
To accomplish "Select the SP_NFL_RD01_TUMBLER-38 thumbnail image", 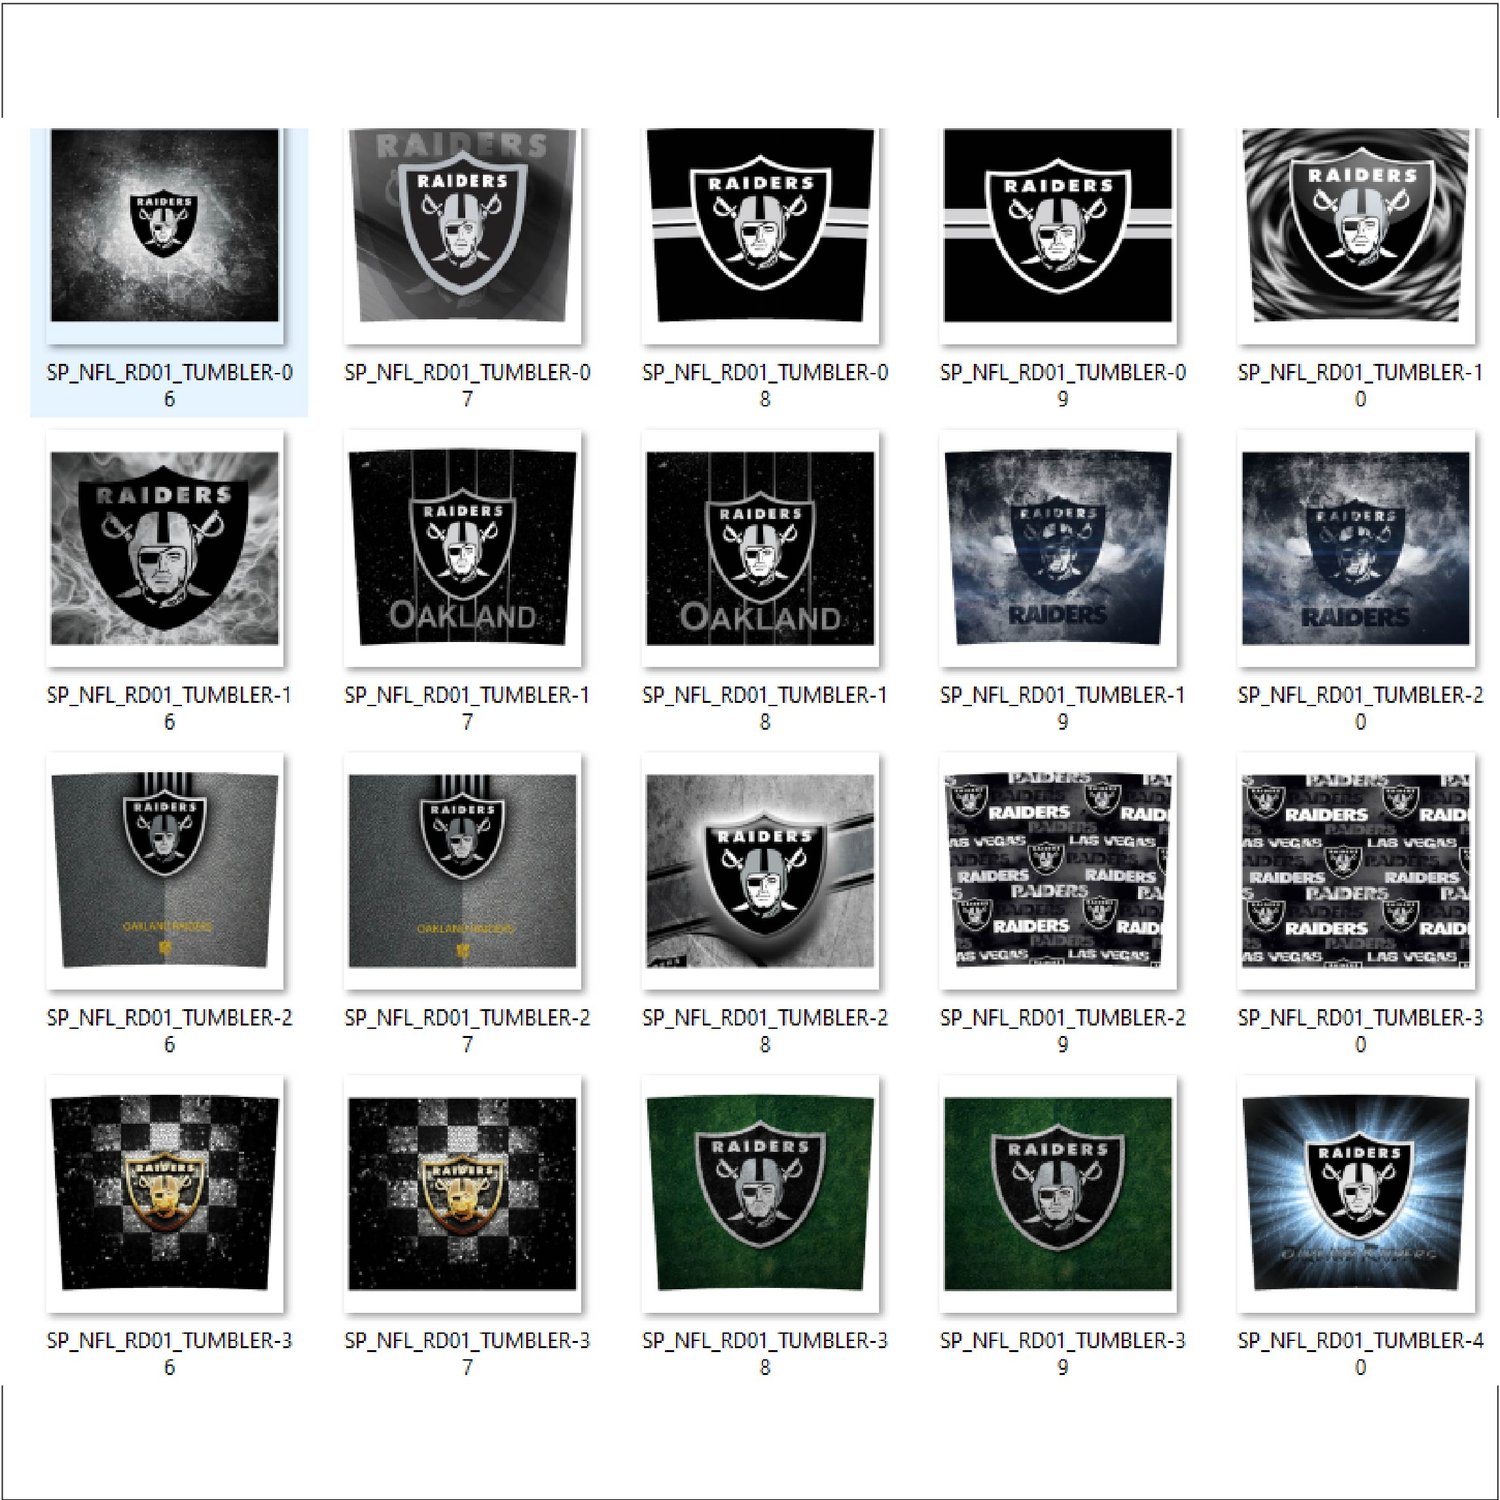I will coord(761,1194).
